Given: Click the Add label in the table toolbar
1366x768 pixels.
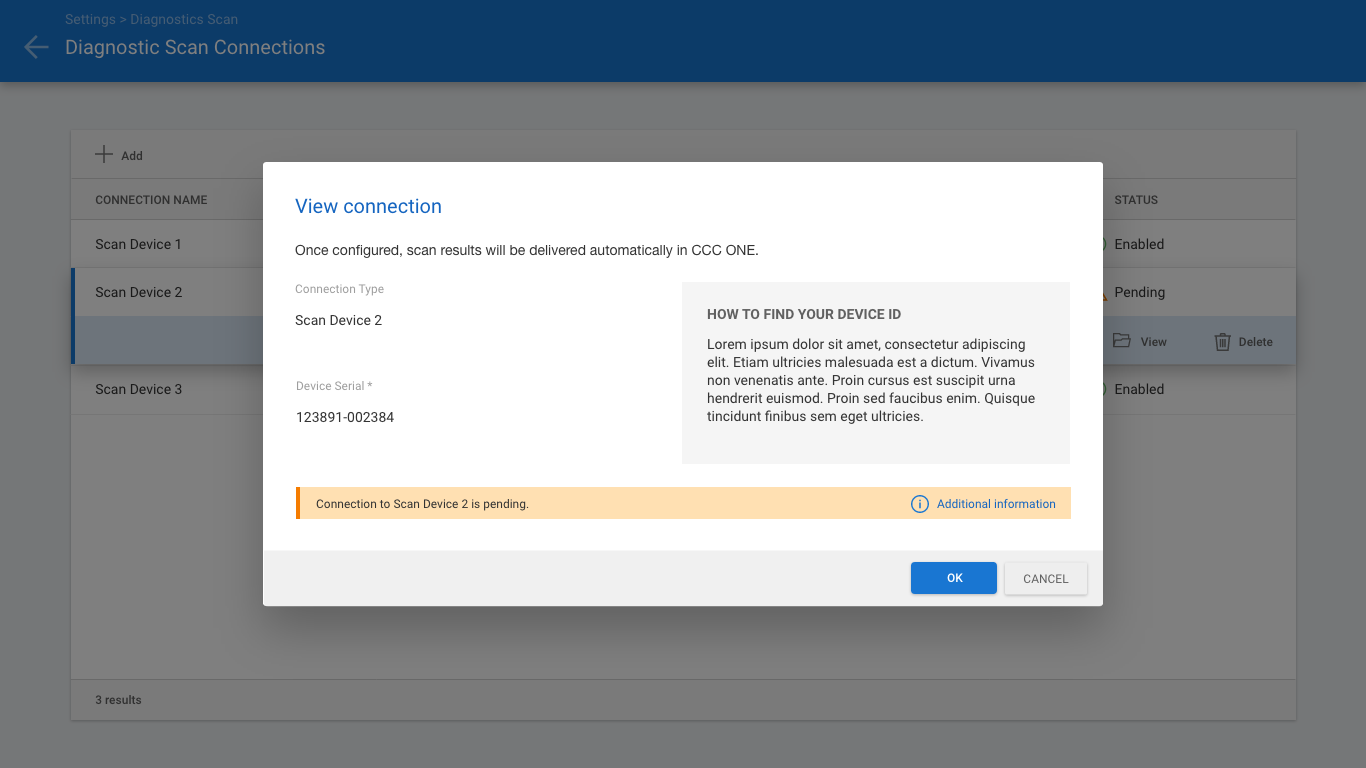Looking at the screenshot, I should (x=132, y=156).
